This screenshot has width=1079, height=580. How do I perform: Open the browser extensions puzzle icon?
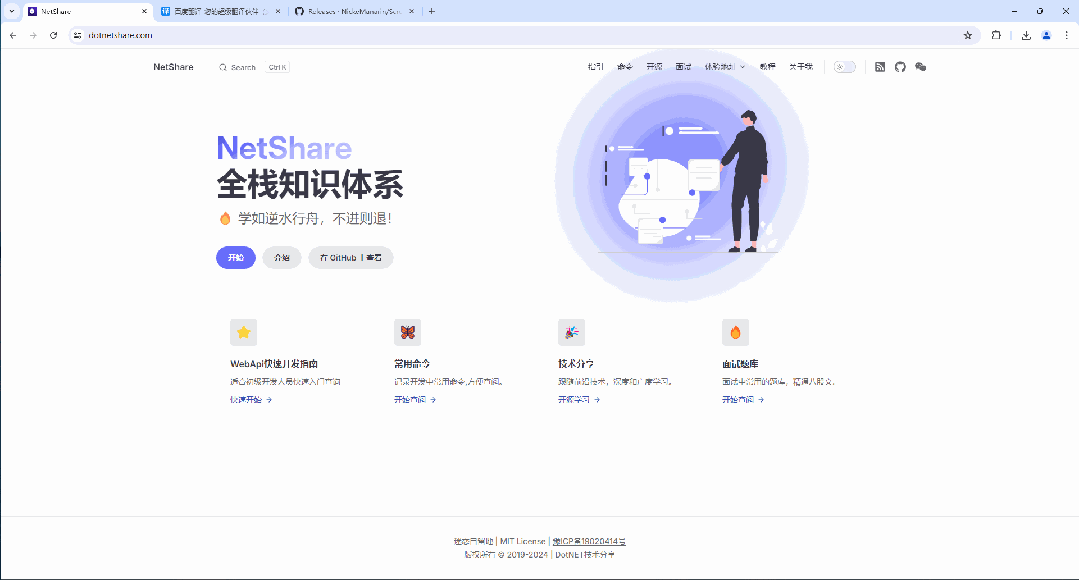click(996, 35)
